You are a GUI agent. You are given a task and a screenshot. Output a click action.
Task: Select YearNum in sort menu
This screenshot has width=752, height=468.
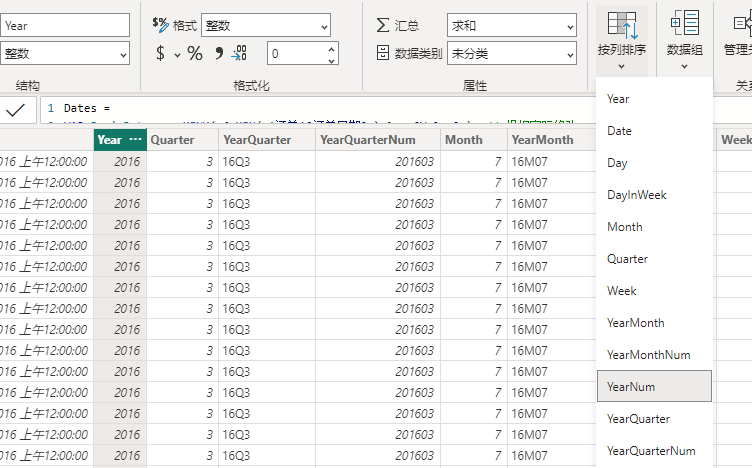[654, 386]
